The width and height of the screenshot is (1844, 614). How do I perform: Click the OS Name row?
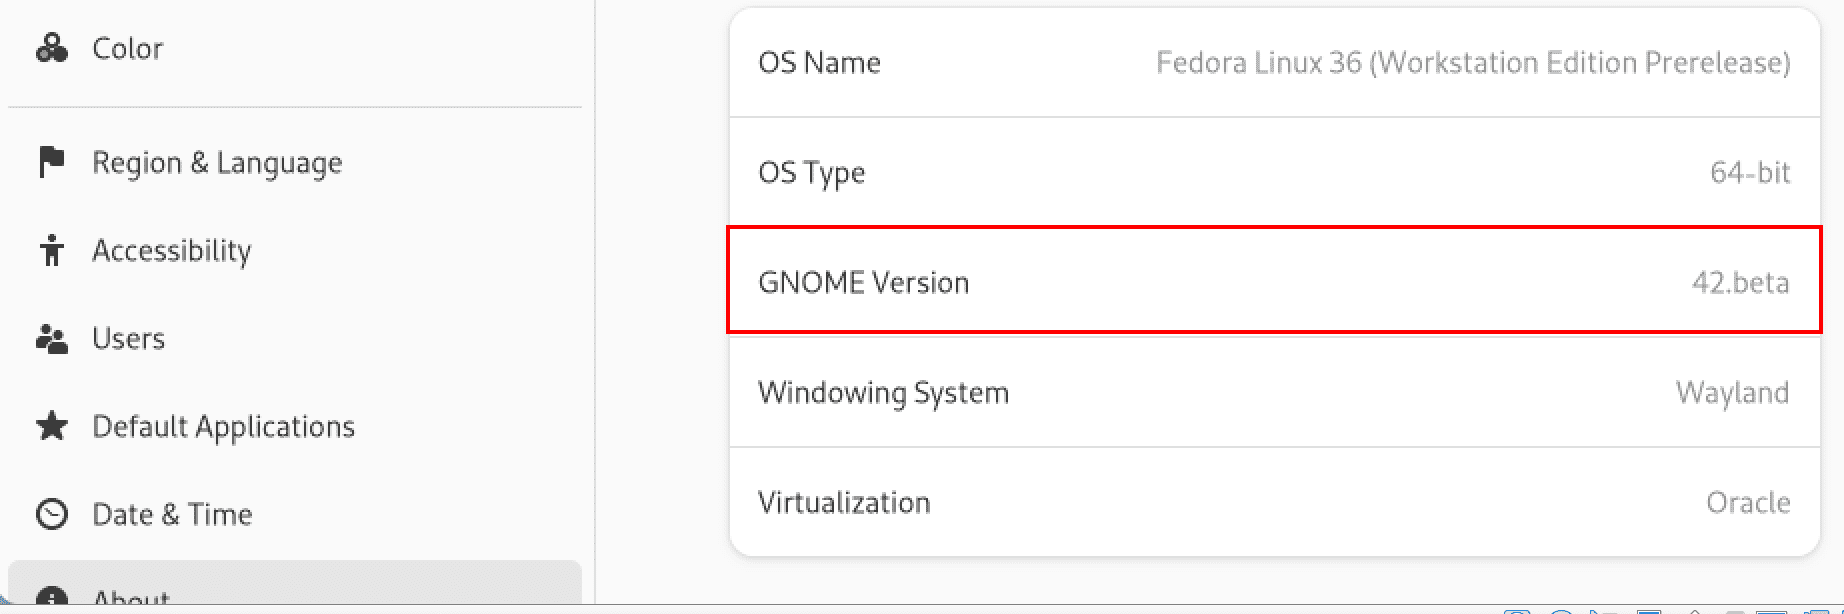click(x=1270, y=62)
